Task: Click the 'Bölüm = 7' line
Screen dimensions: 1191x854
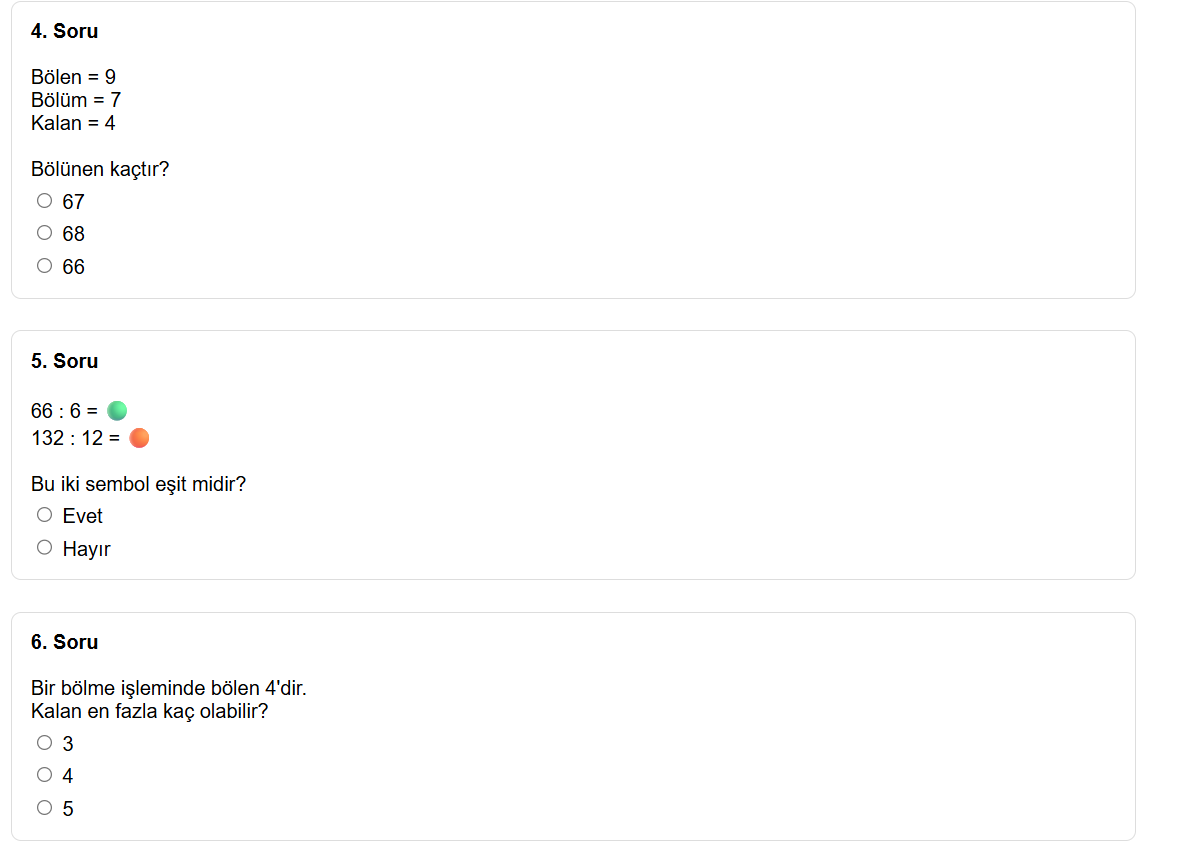Action: click(76, 100)
